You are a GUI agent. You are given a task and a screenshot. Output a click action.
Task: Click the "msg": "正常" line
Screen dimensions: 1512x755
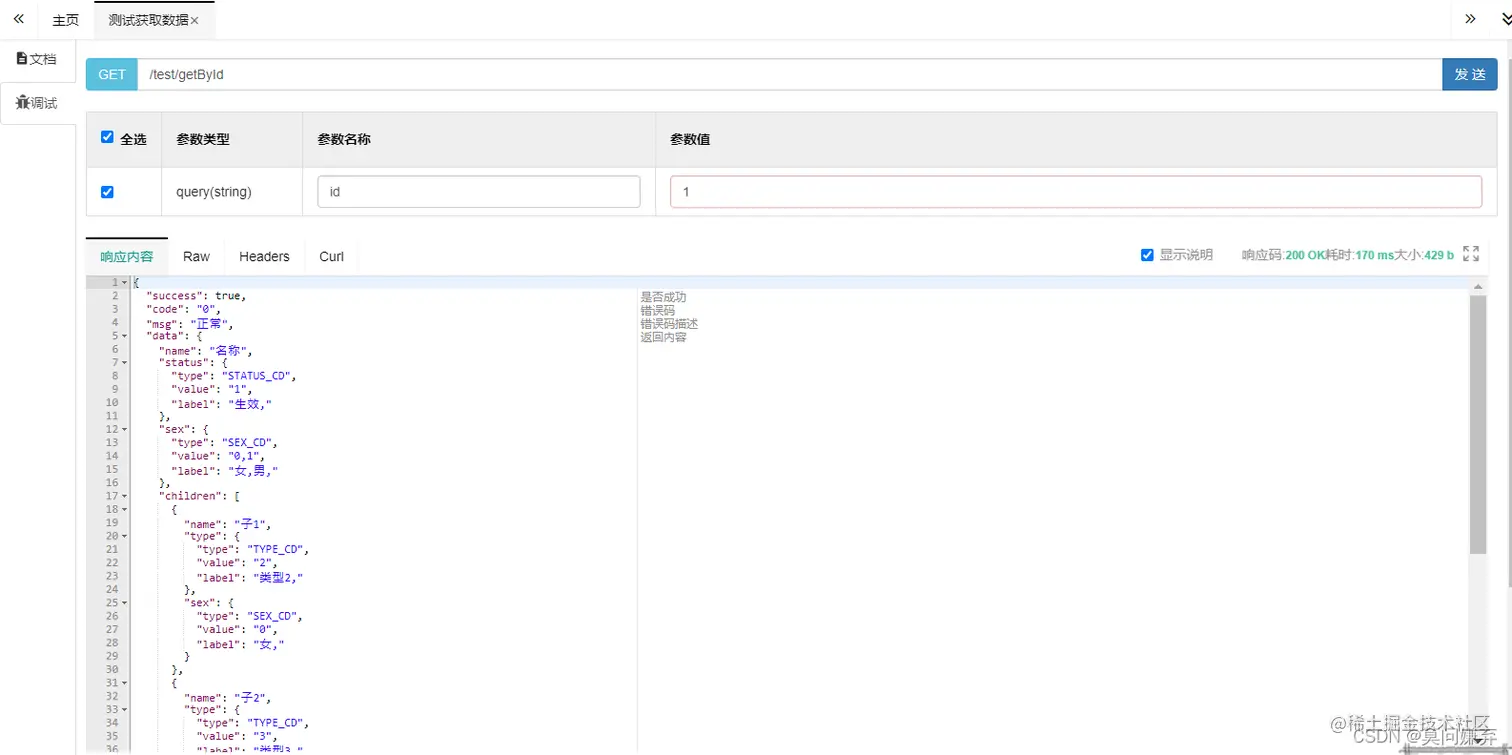189,323
